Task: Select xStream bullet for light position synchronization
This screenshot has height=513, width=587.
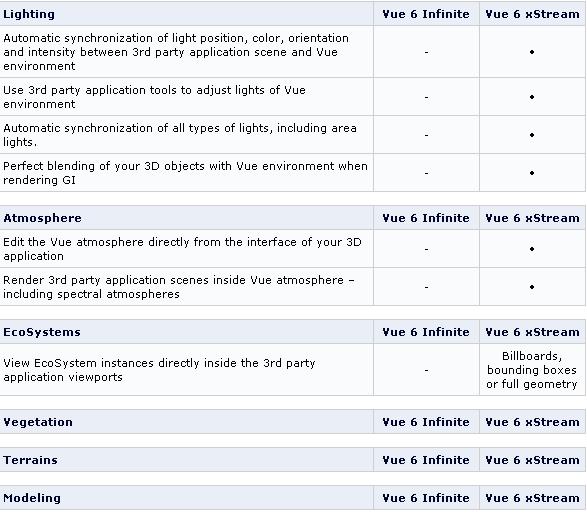Action: tap(532, 52)
